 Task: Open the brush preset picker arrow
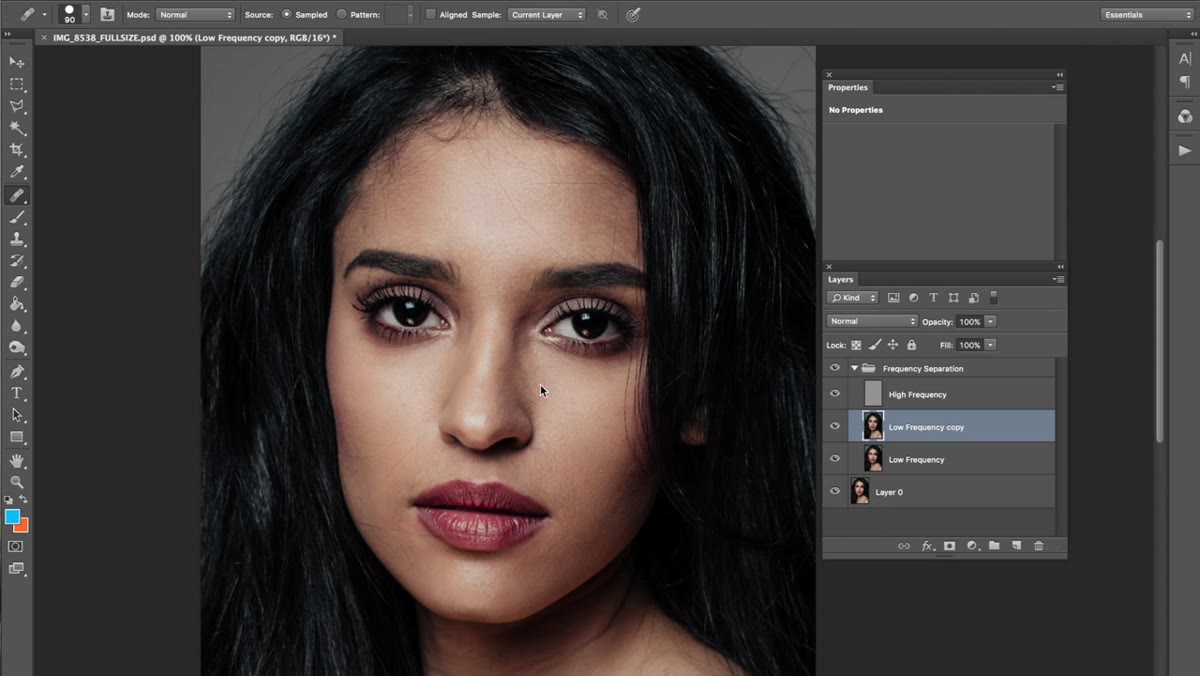coord(85,15)
